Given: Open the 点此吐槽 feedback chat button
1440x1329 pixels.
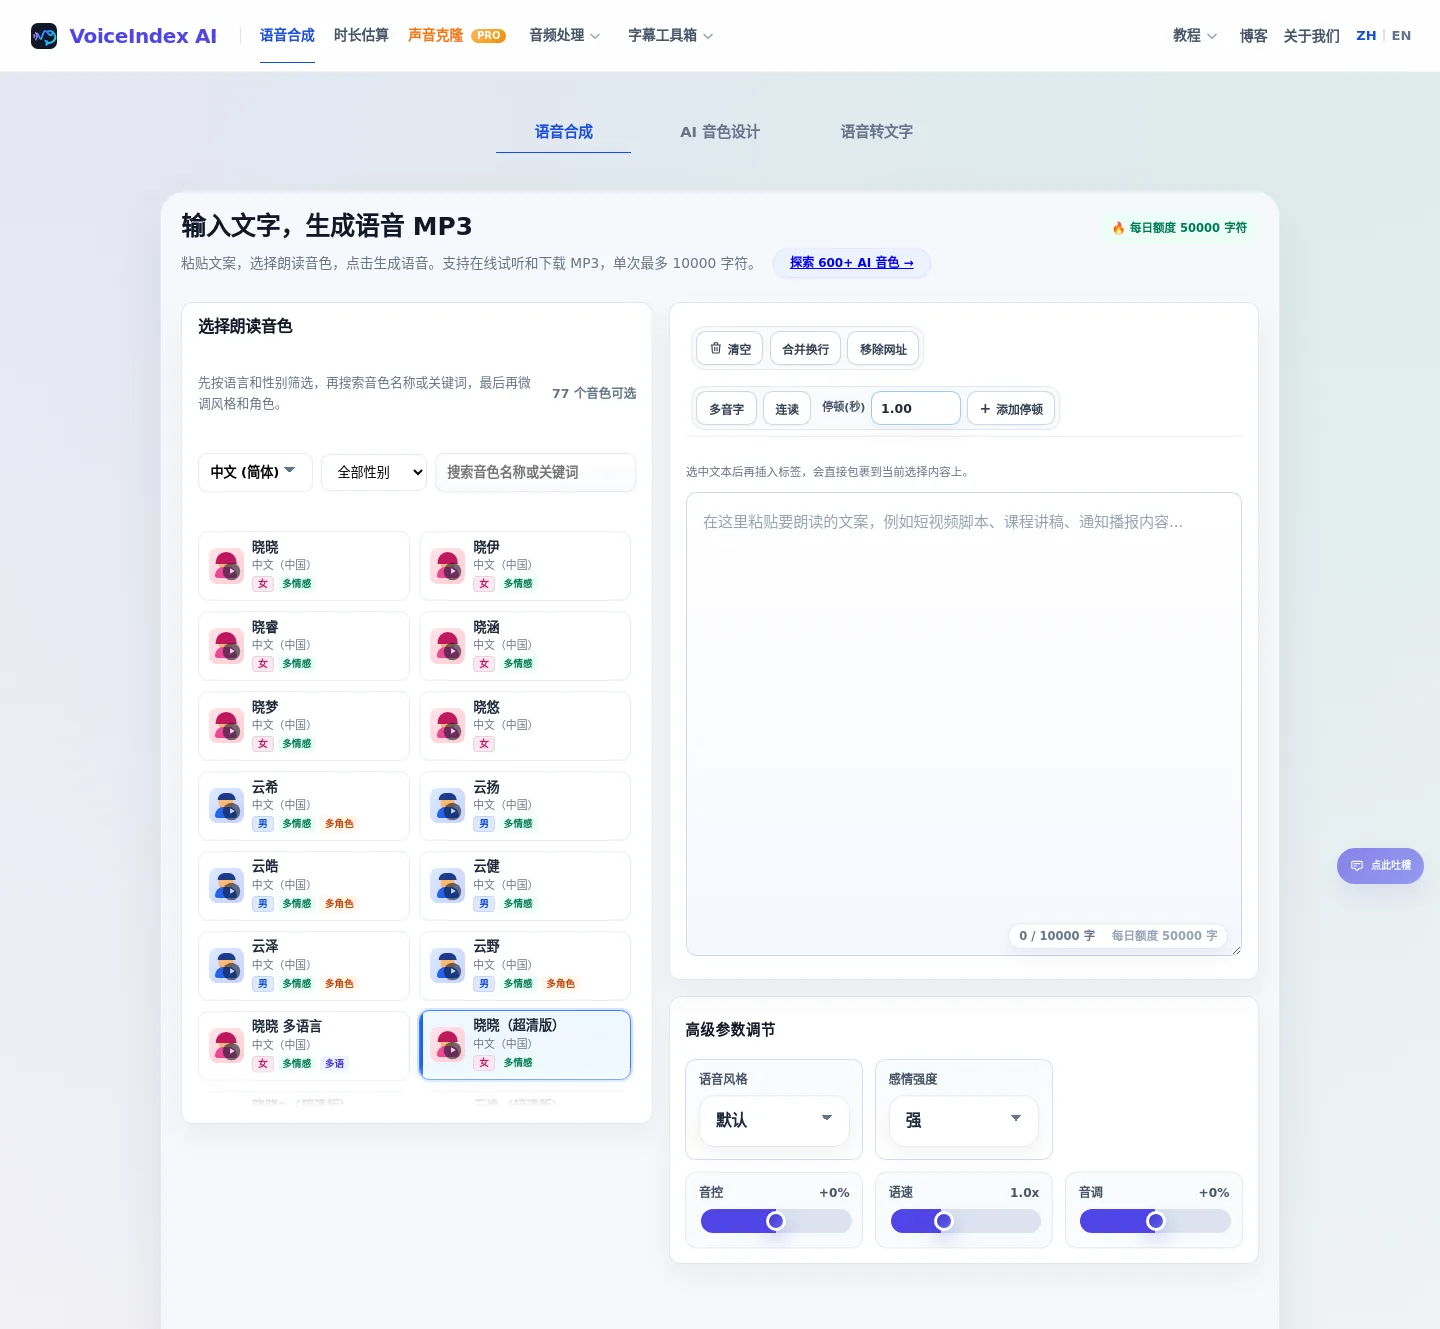Looking at the screenshot, I should 1380,866.
